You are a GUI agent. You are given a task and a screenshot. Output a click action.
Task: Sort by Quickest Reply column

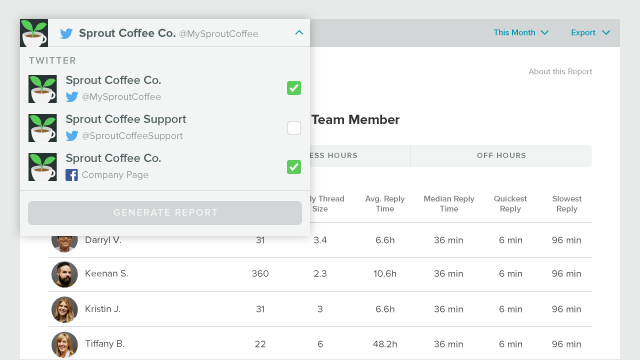tap(510, 204)
